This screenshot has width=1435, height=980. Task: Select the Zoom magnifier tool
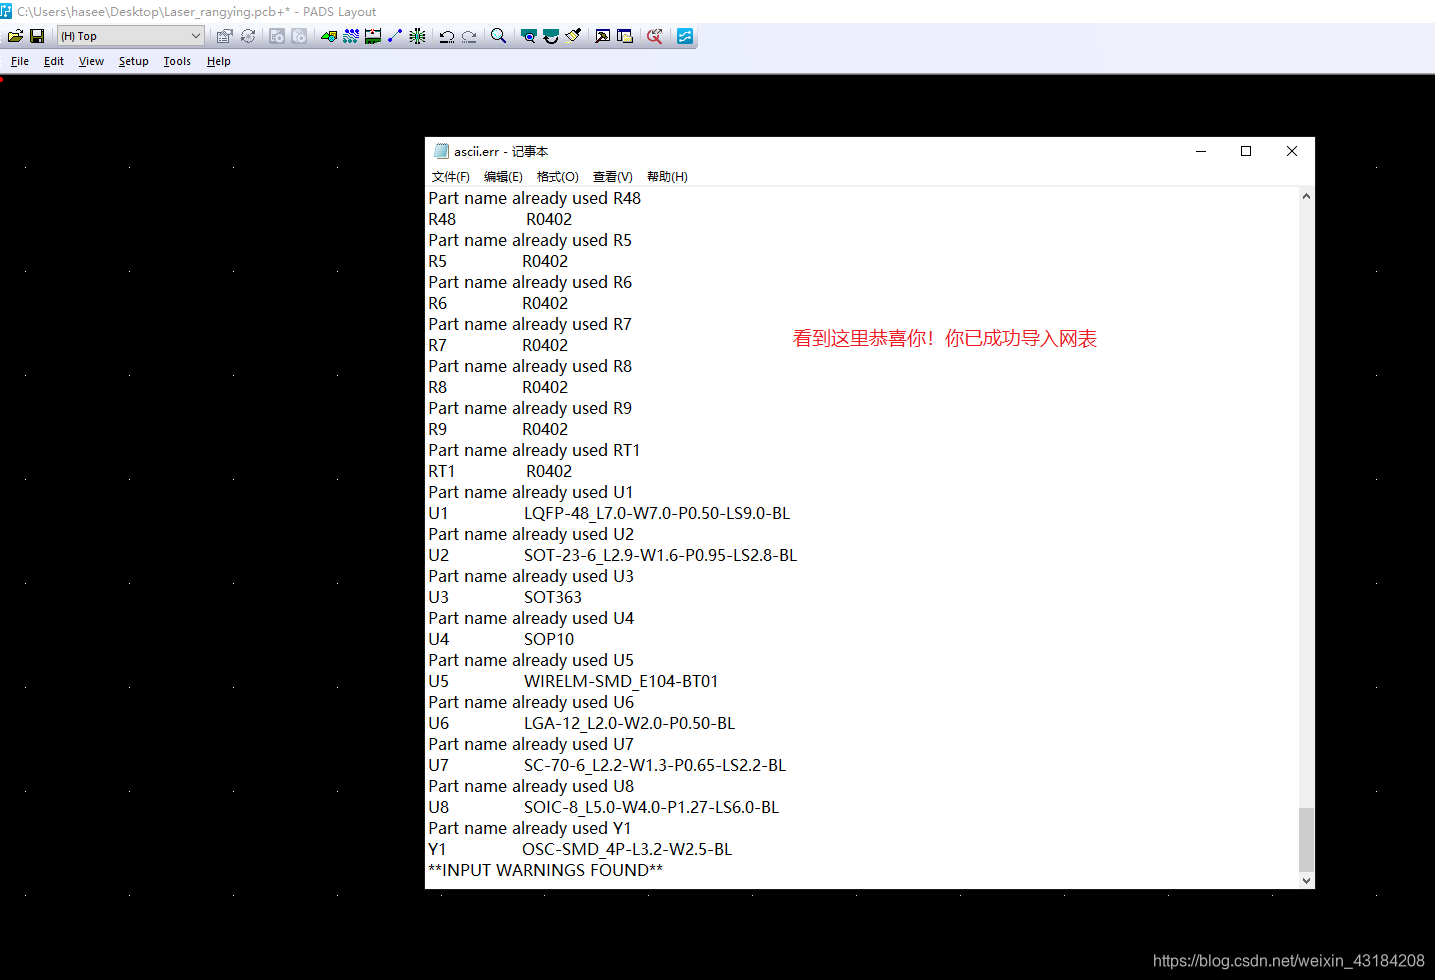498,36
